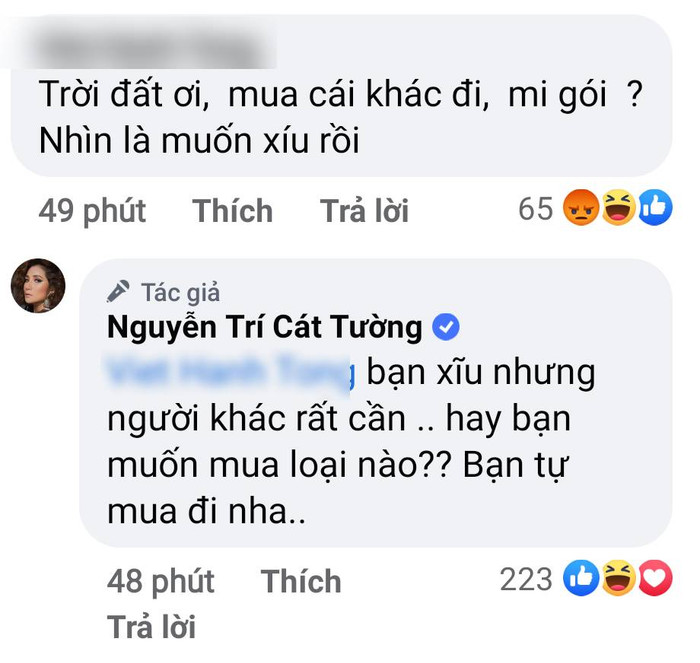
Task: Click the laughing reaction icon on author reply
Action: coord(619,578)
